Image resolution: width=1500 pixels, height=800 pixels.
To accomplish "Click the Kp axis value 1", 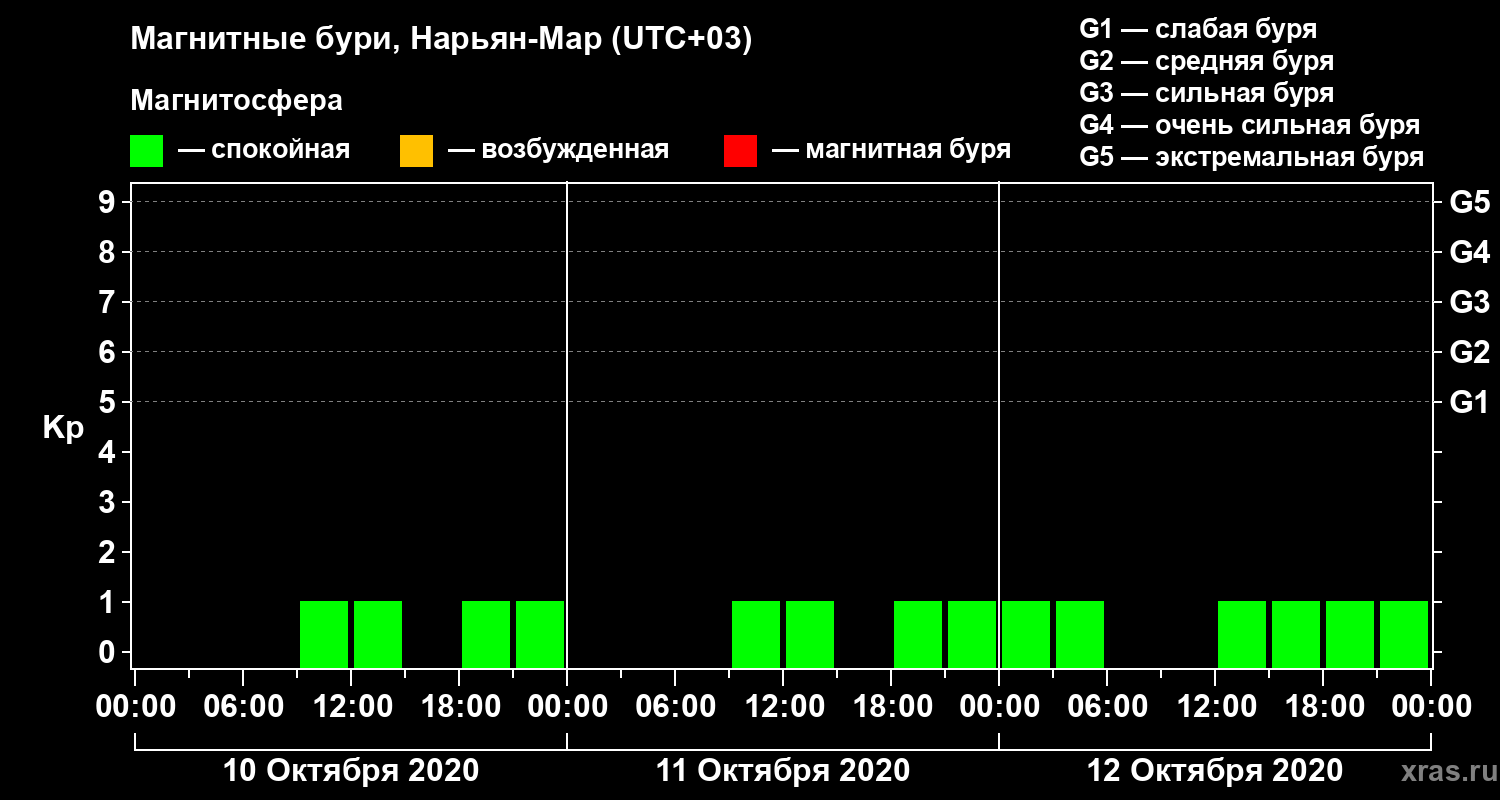I will tap(109, 602).
